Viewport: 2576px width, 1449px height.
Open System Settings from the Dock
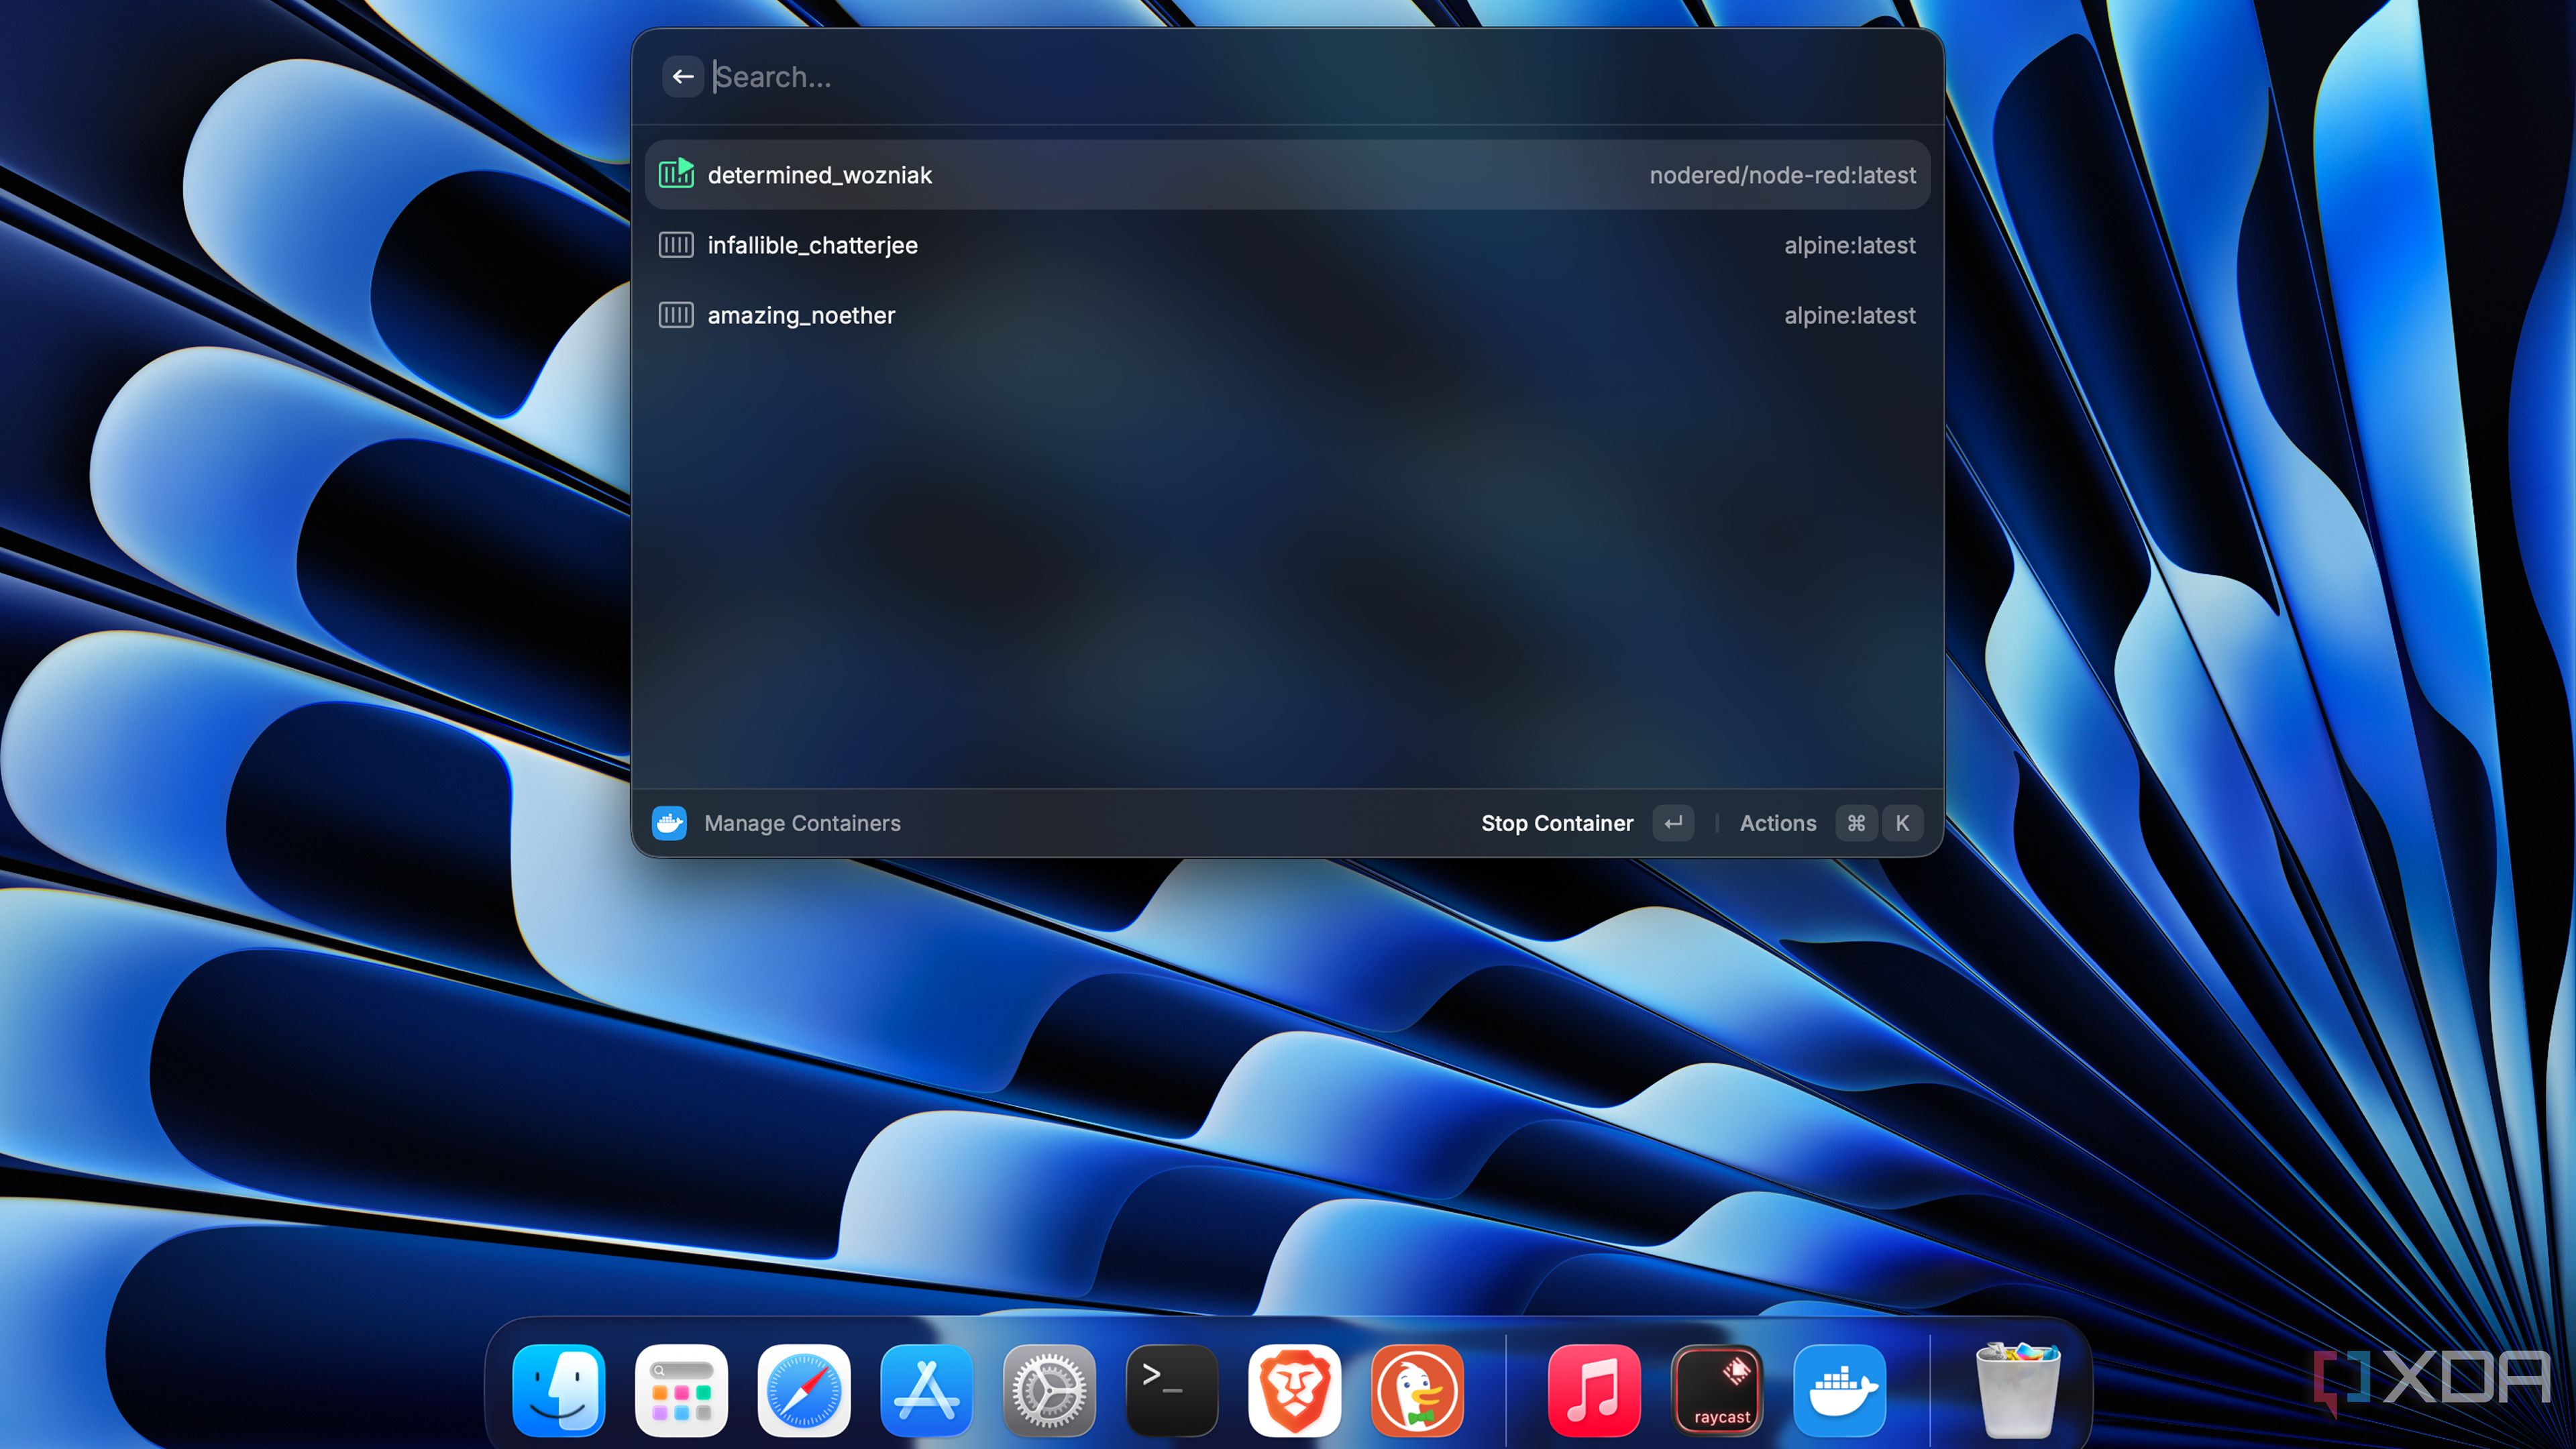point(1049,1390)
